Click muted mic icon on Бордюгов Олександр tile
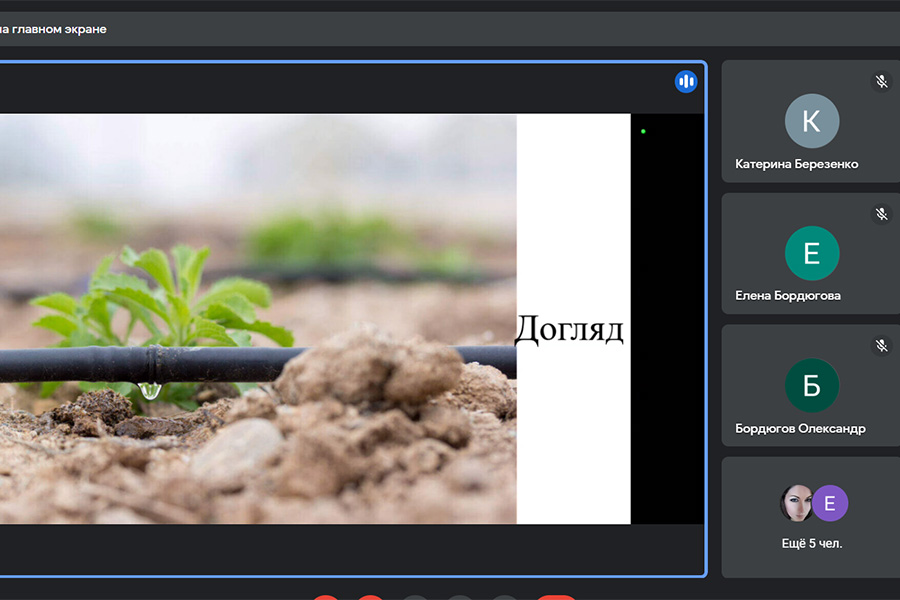 point(882,346)
